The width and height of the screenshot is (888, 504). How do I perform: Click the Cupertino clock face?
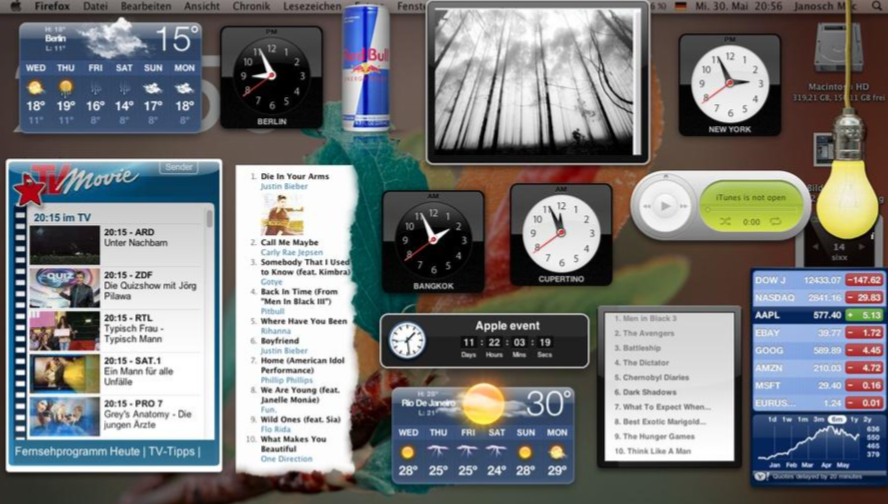coord(561,233)
